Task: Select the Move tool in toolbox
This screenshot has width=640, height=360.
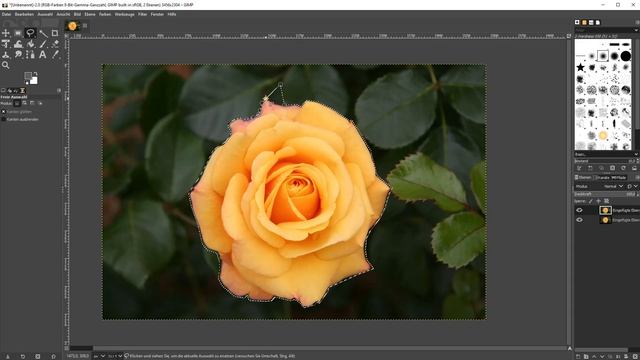Action: point(6,33)
